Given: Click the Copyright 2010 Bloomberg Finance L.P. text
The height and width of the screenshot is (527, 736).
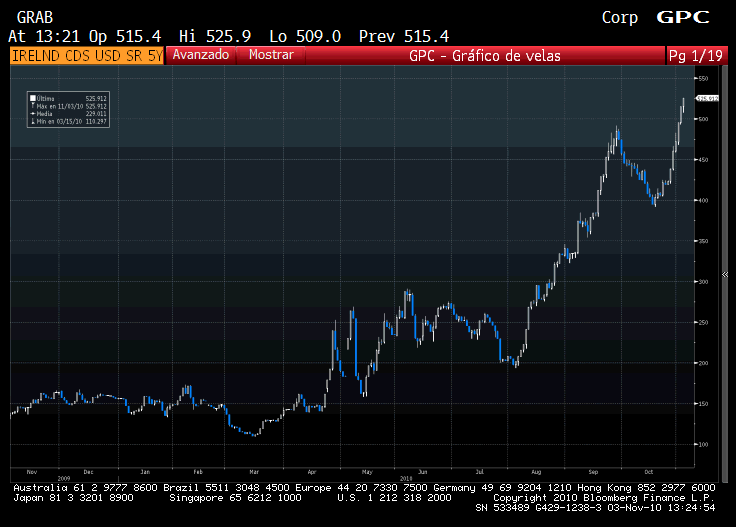Looking at the screenshot, I should 604,498.
